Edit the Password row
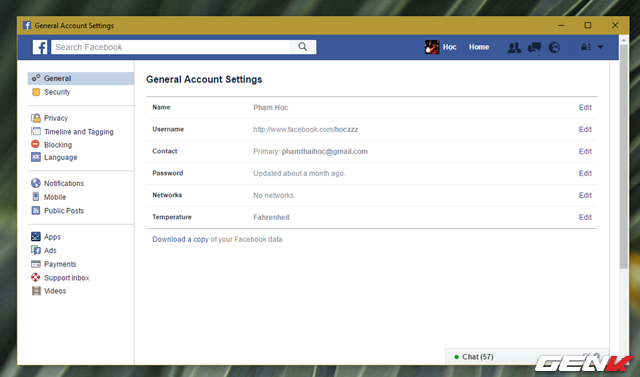This screenshot has height=377, width=640. 585,173
